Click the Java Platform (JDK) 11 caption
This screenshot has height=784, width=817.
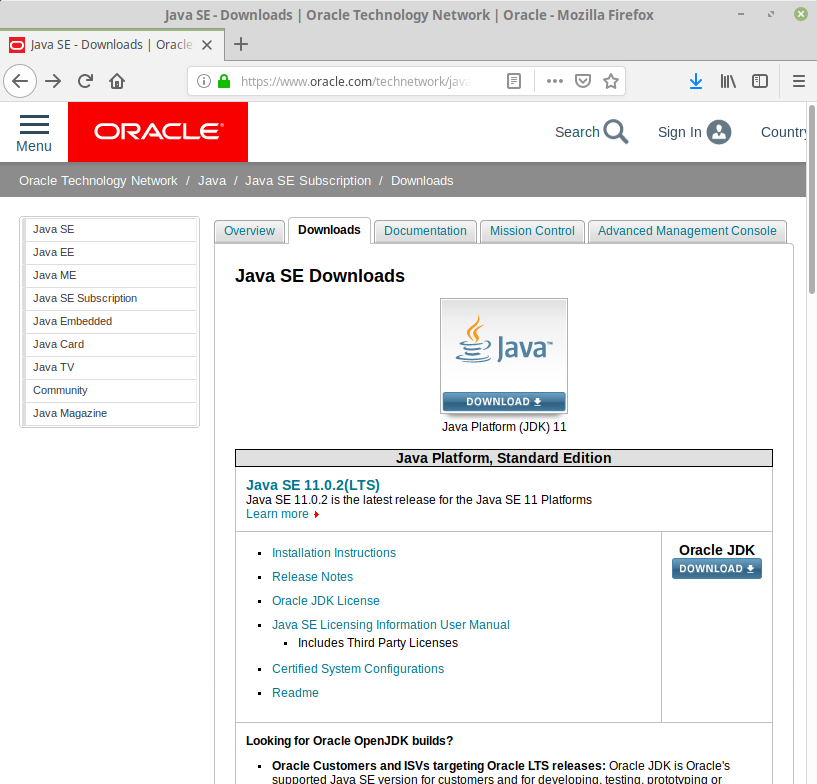coord(504,427)
